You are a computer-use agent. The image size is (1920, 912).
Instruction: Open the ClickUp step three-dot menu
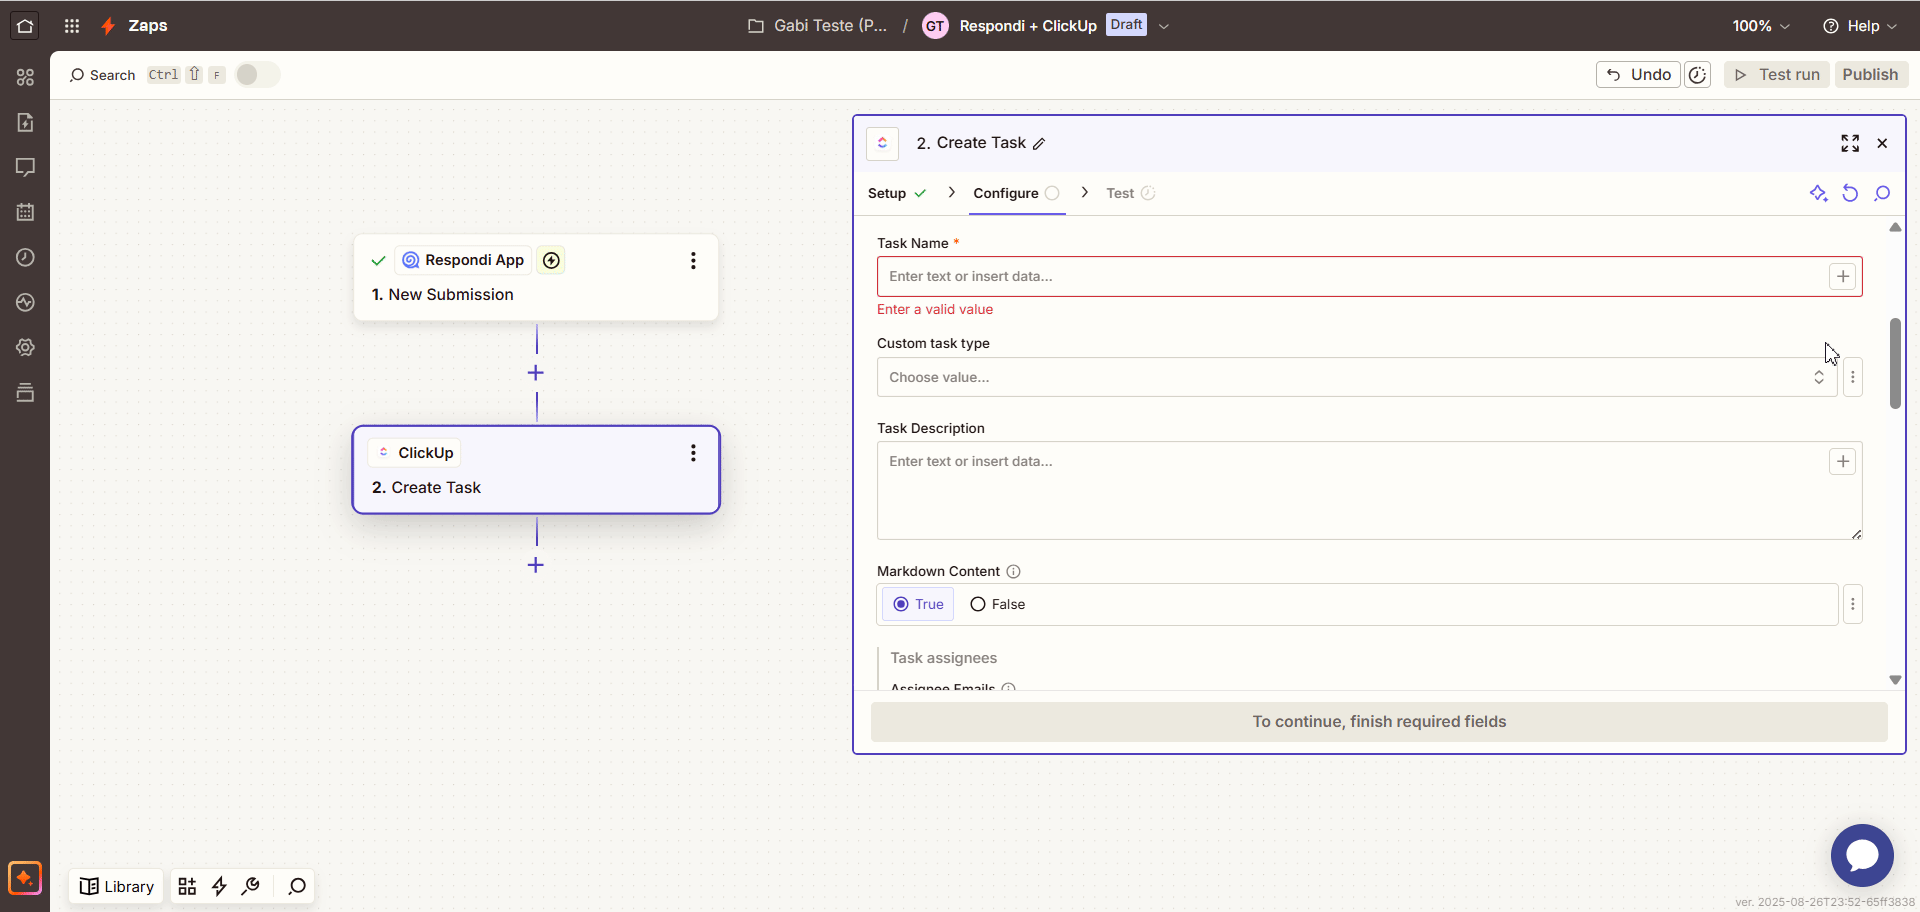(693, 453)
